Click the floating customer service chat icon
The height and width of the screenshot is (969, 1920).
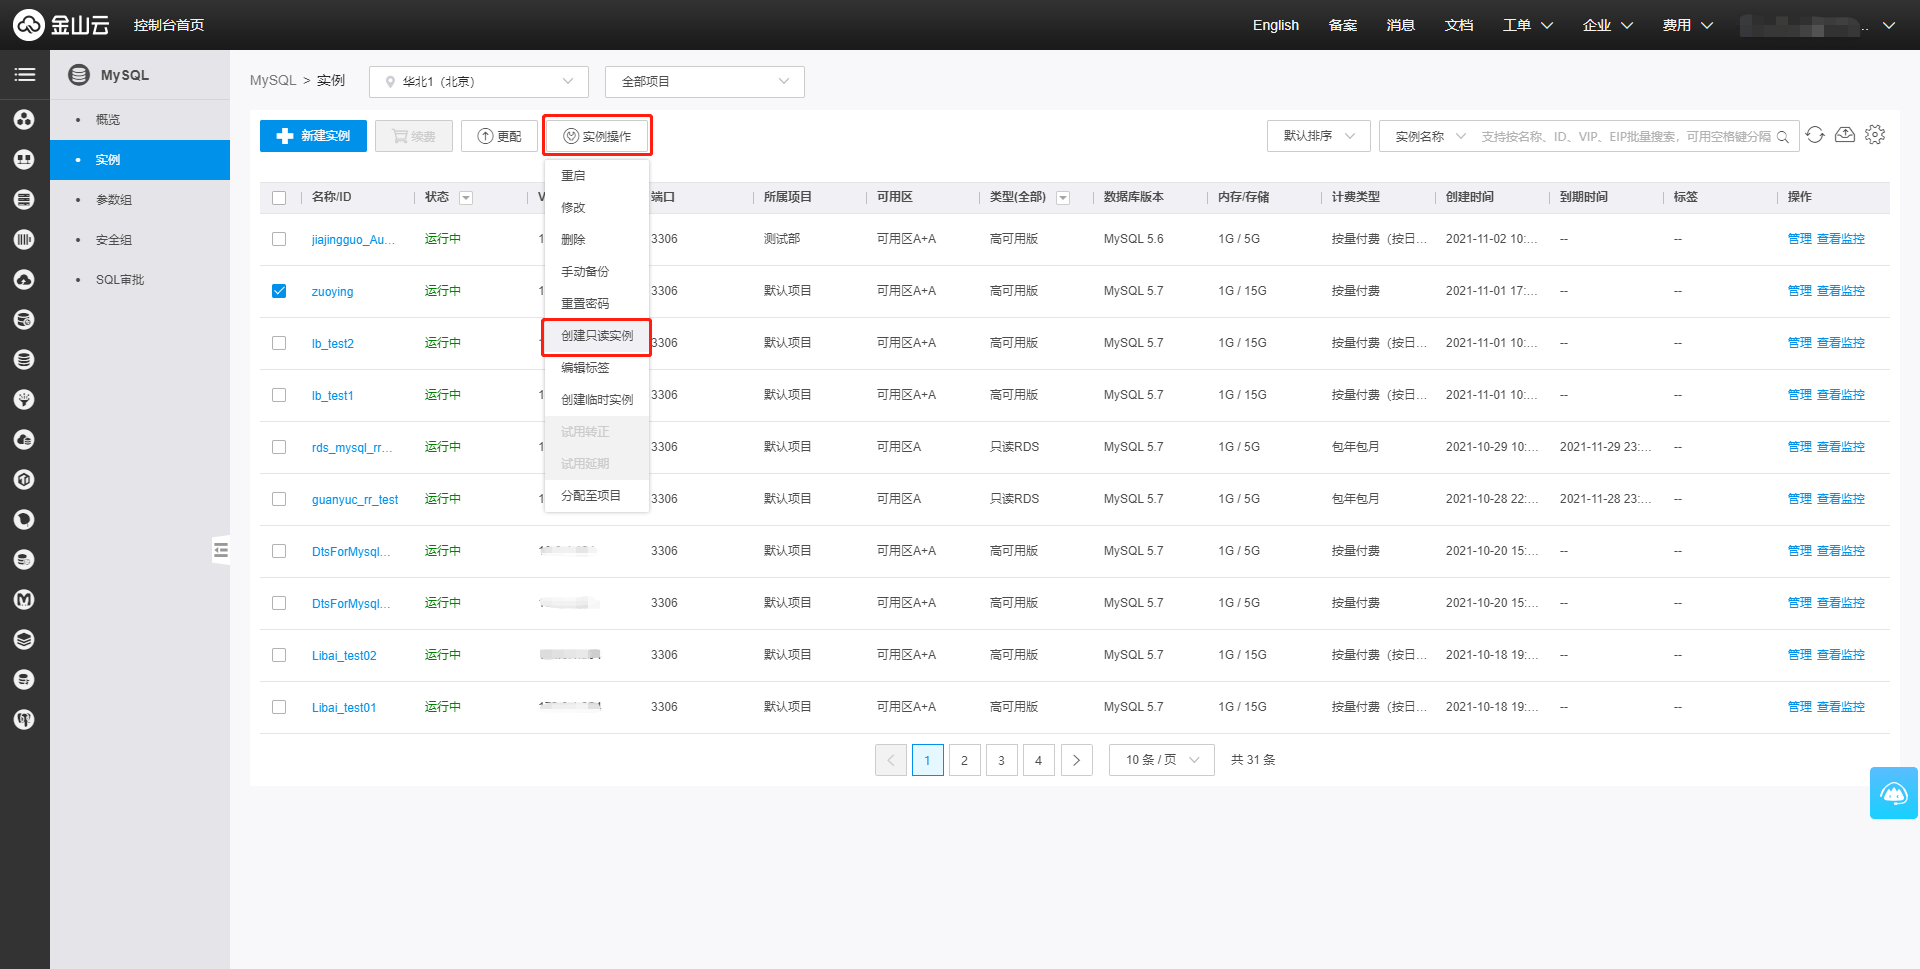[x=1893, y=793]
